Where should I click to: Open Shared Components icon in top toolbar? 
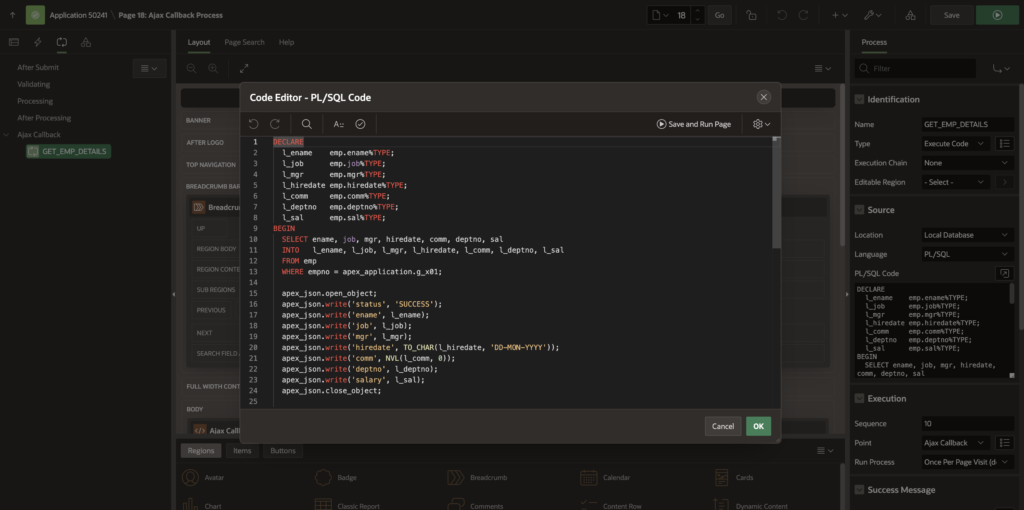pyautogui.click(x=909, y=15)
